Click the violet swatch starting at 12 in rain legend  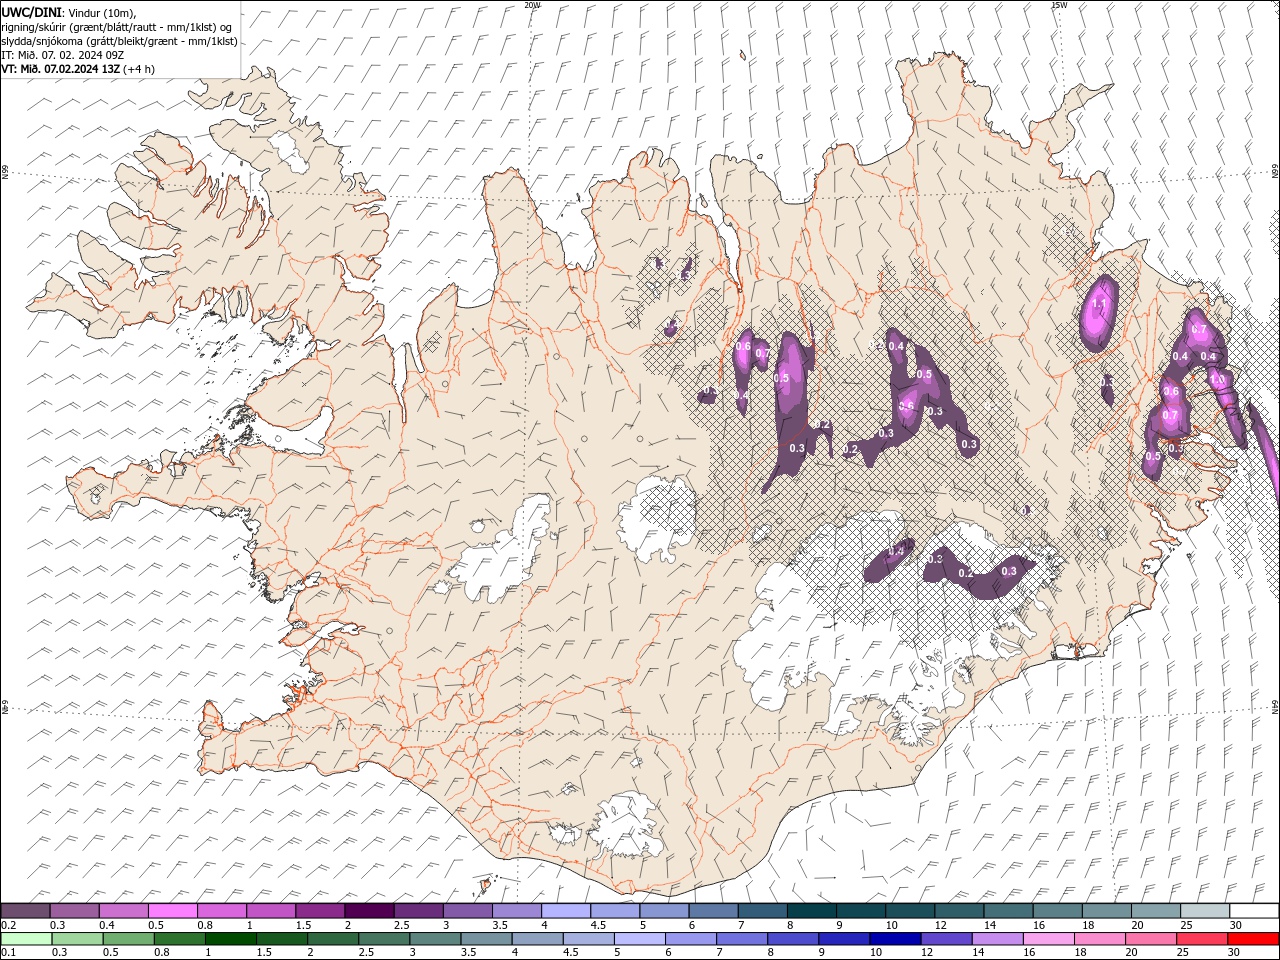(x=945, y=939)
